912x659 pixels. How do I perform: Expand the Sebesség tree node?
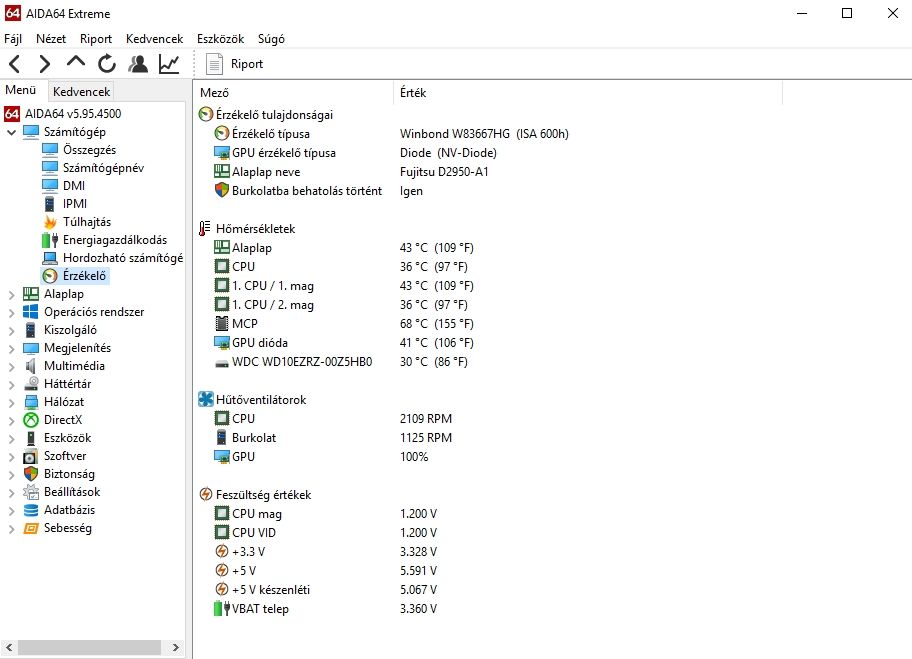pos(11,529)
